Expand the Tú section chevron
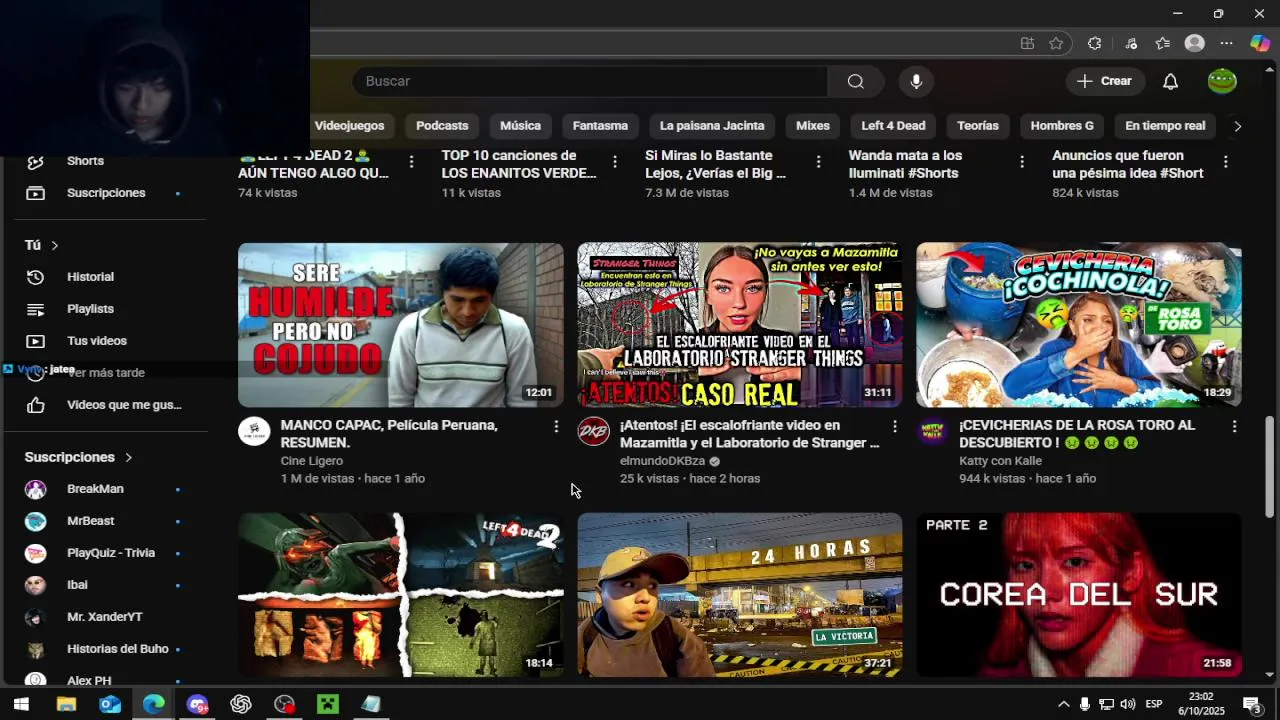 click(x=55, y=245)
